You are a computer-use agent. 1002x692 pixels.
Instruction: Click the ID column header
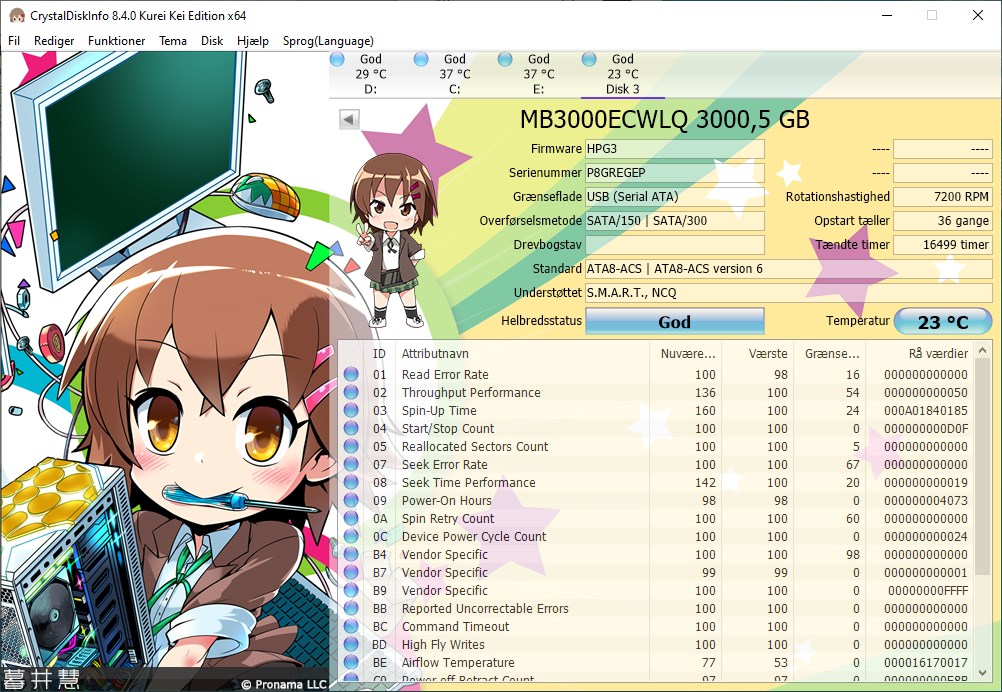click(x=380, y=353)
